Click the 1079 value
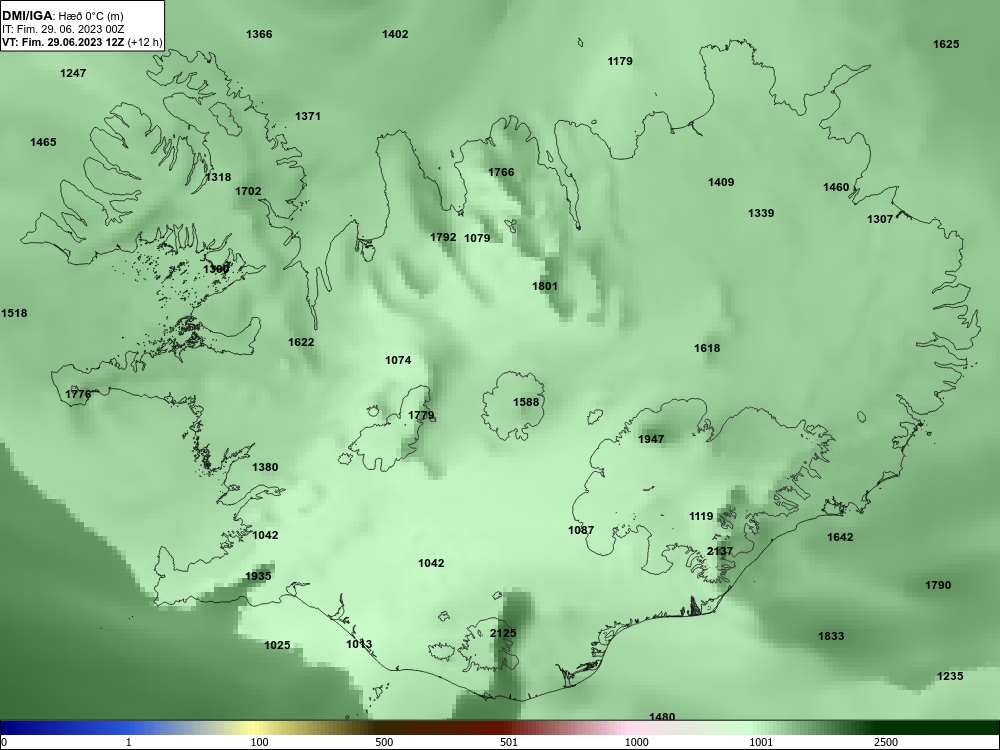 pyautogui.click(x=477, y=239)
